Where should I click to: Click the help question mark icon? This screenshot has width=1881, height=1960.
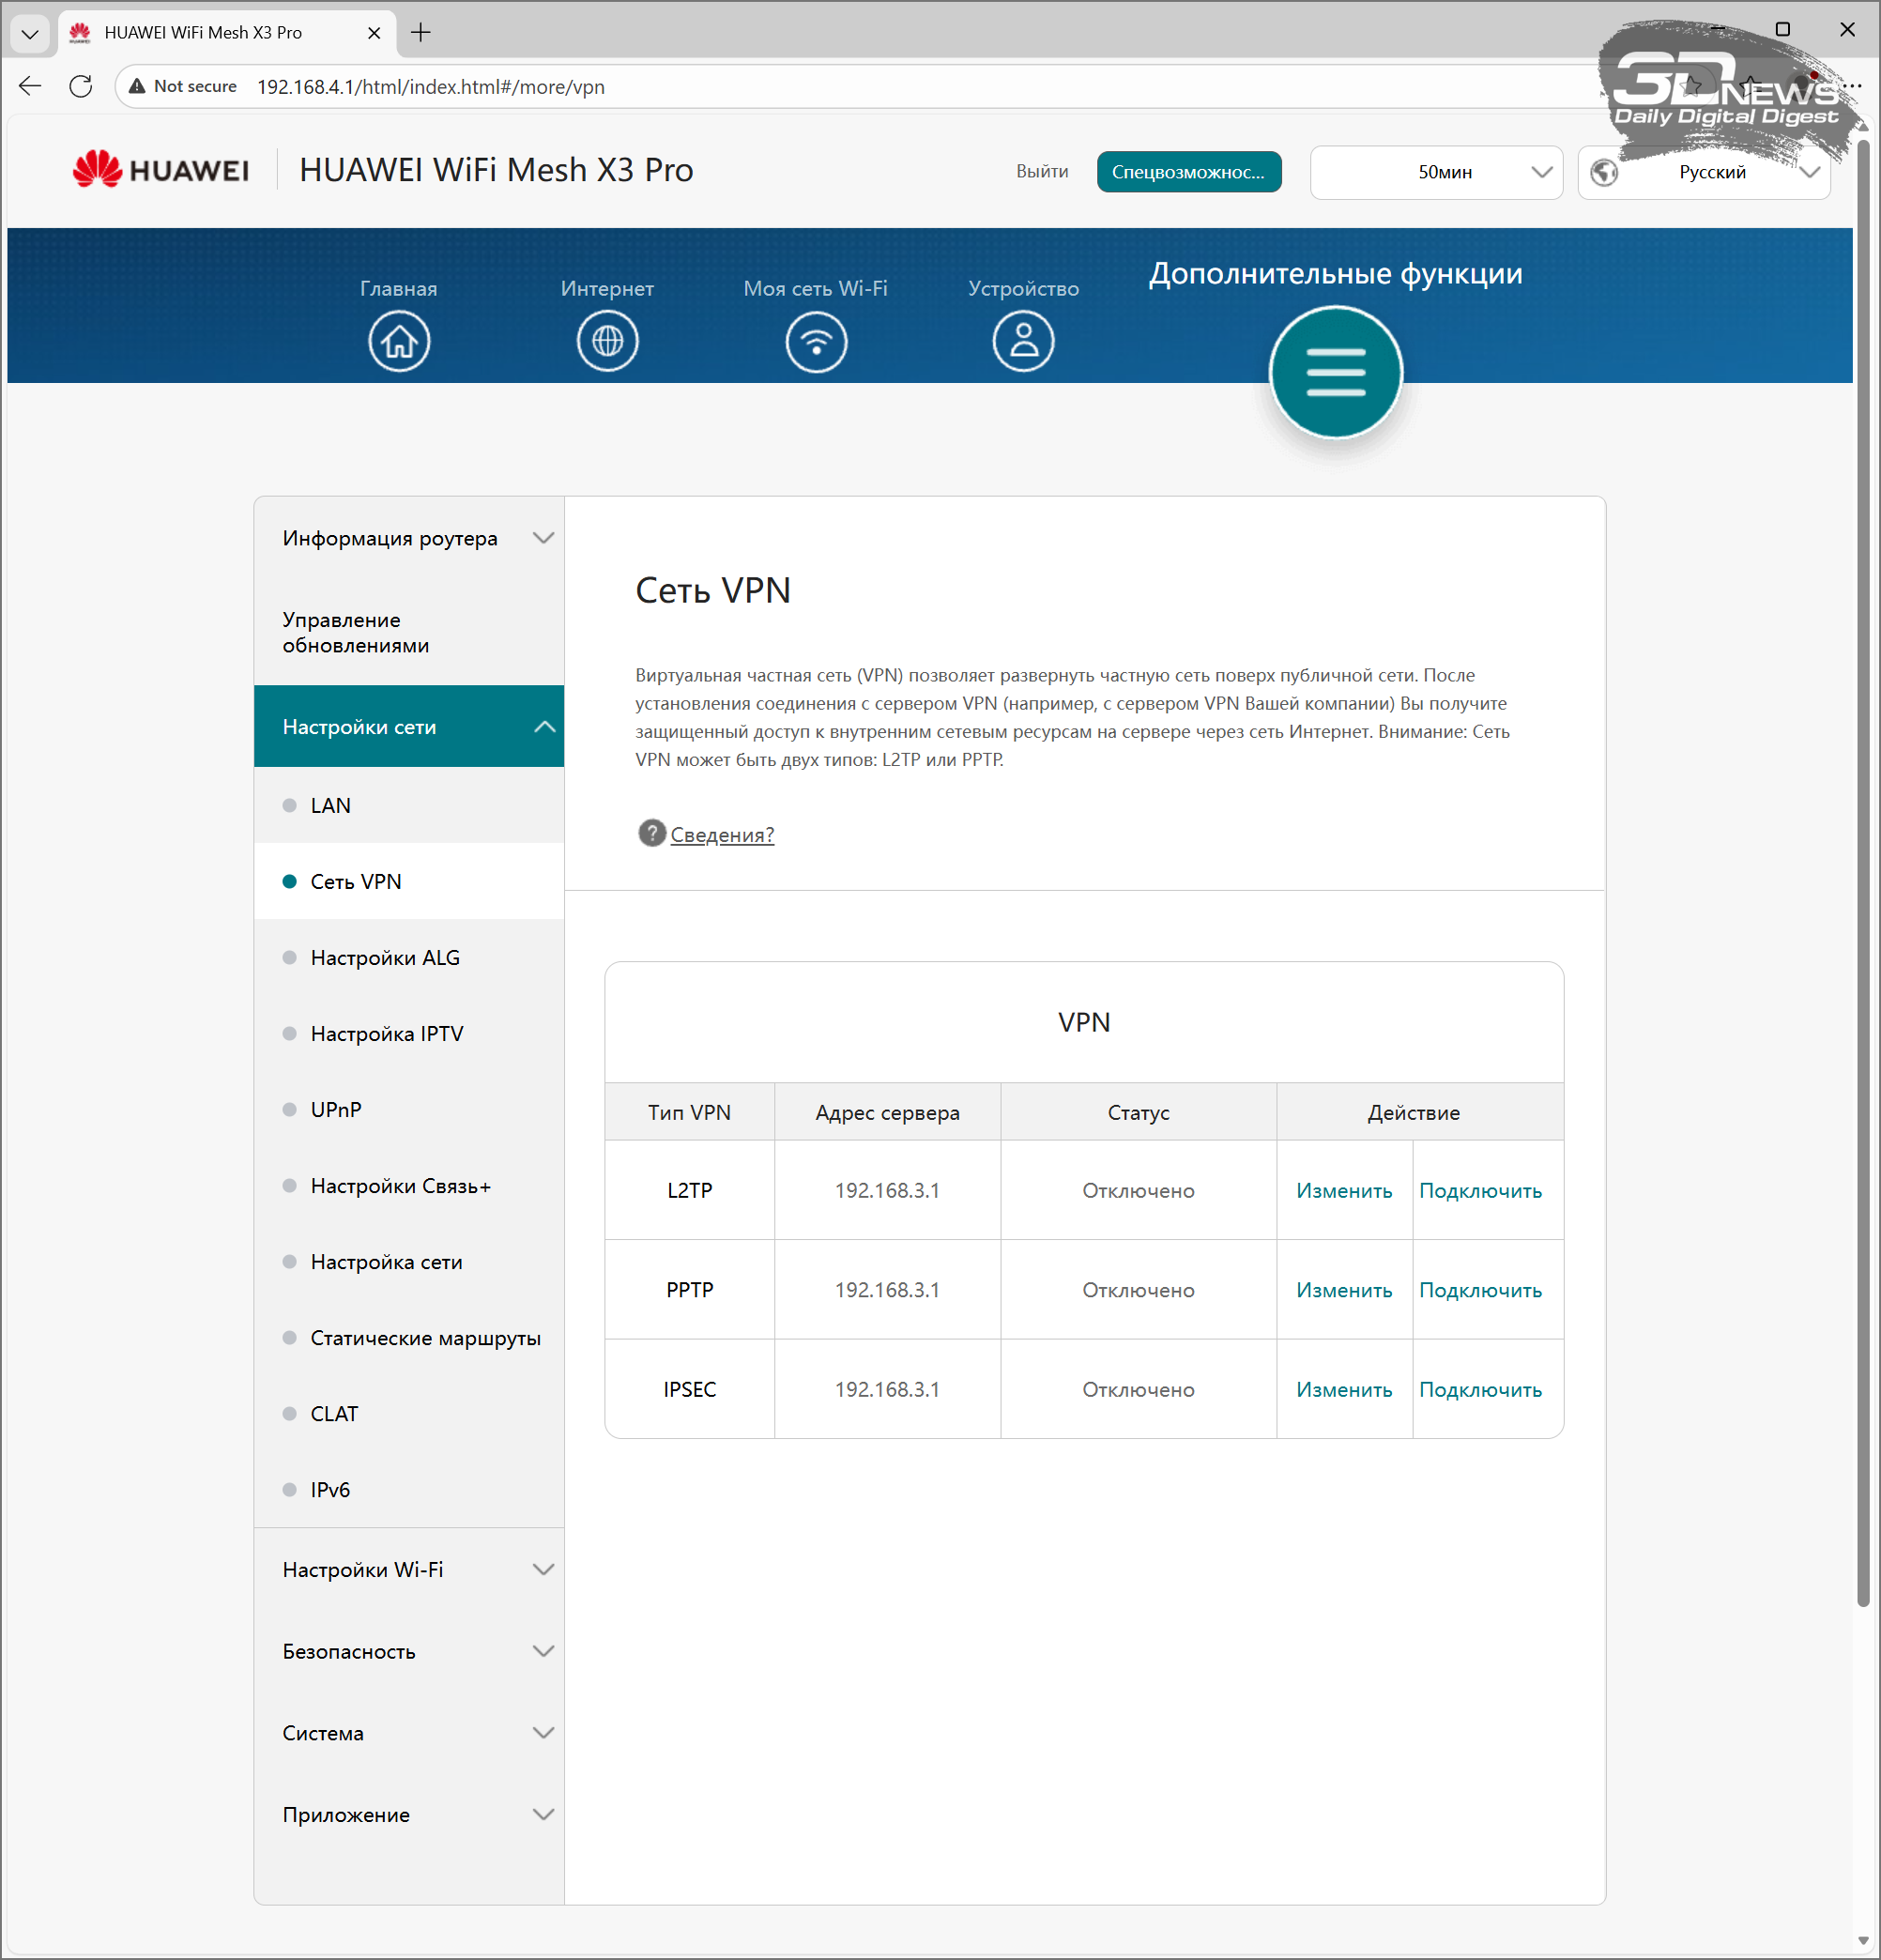[652, 833]
